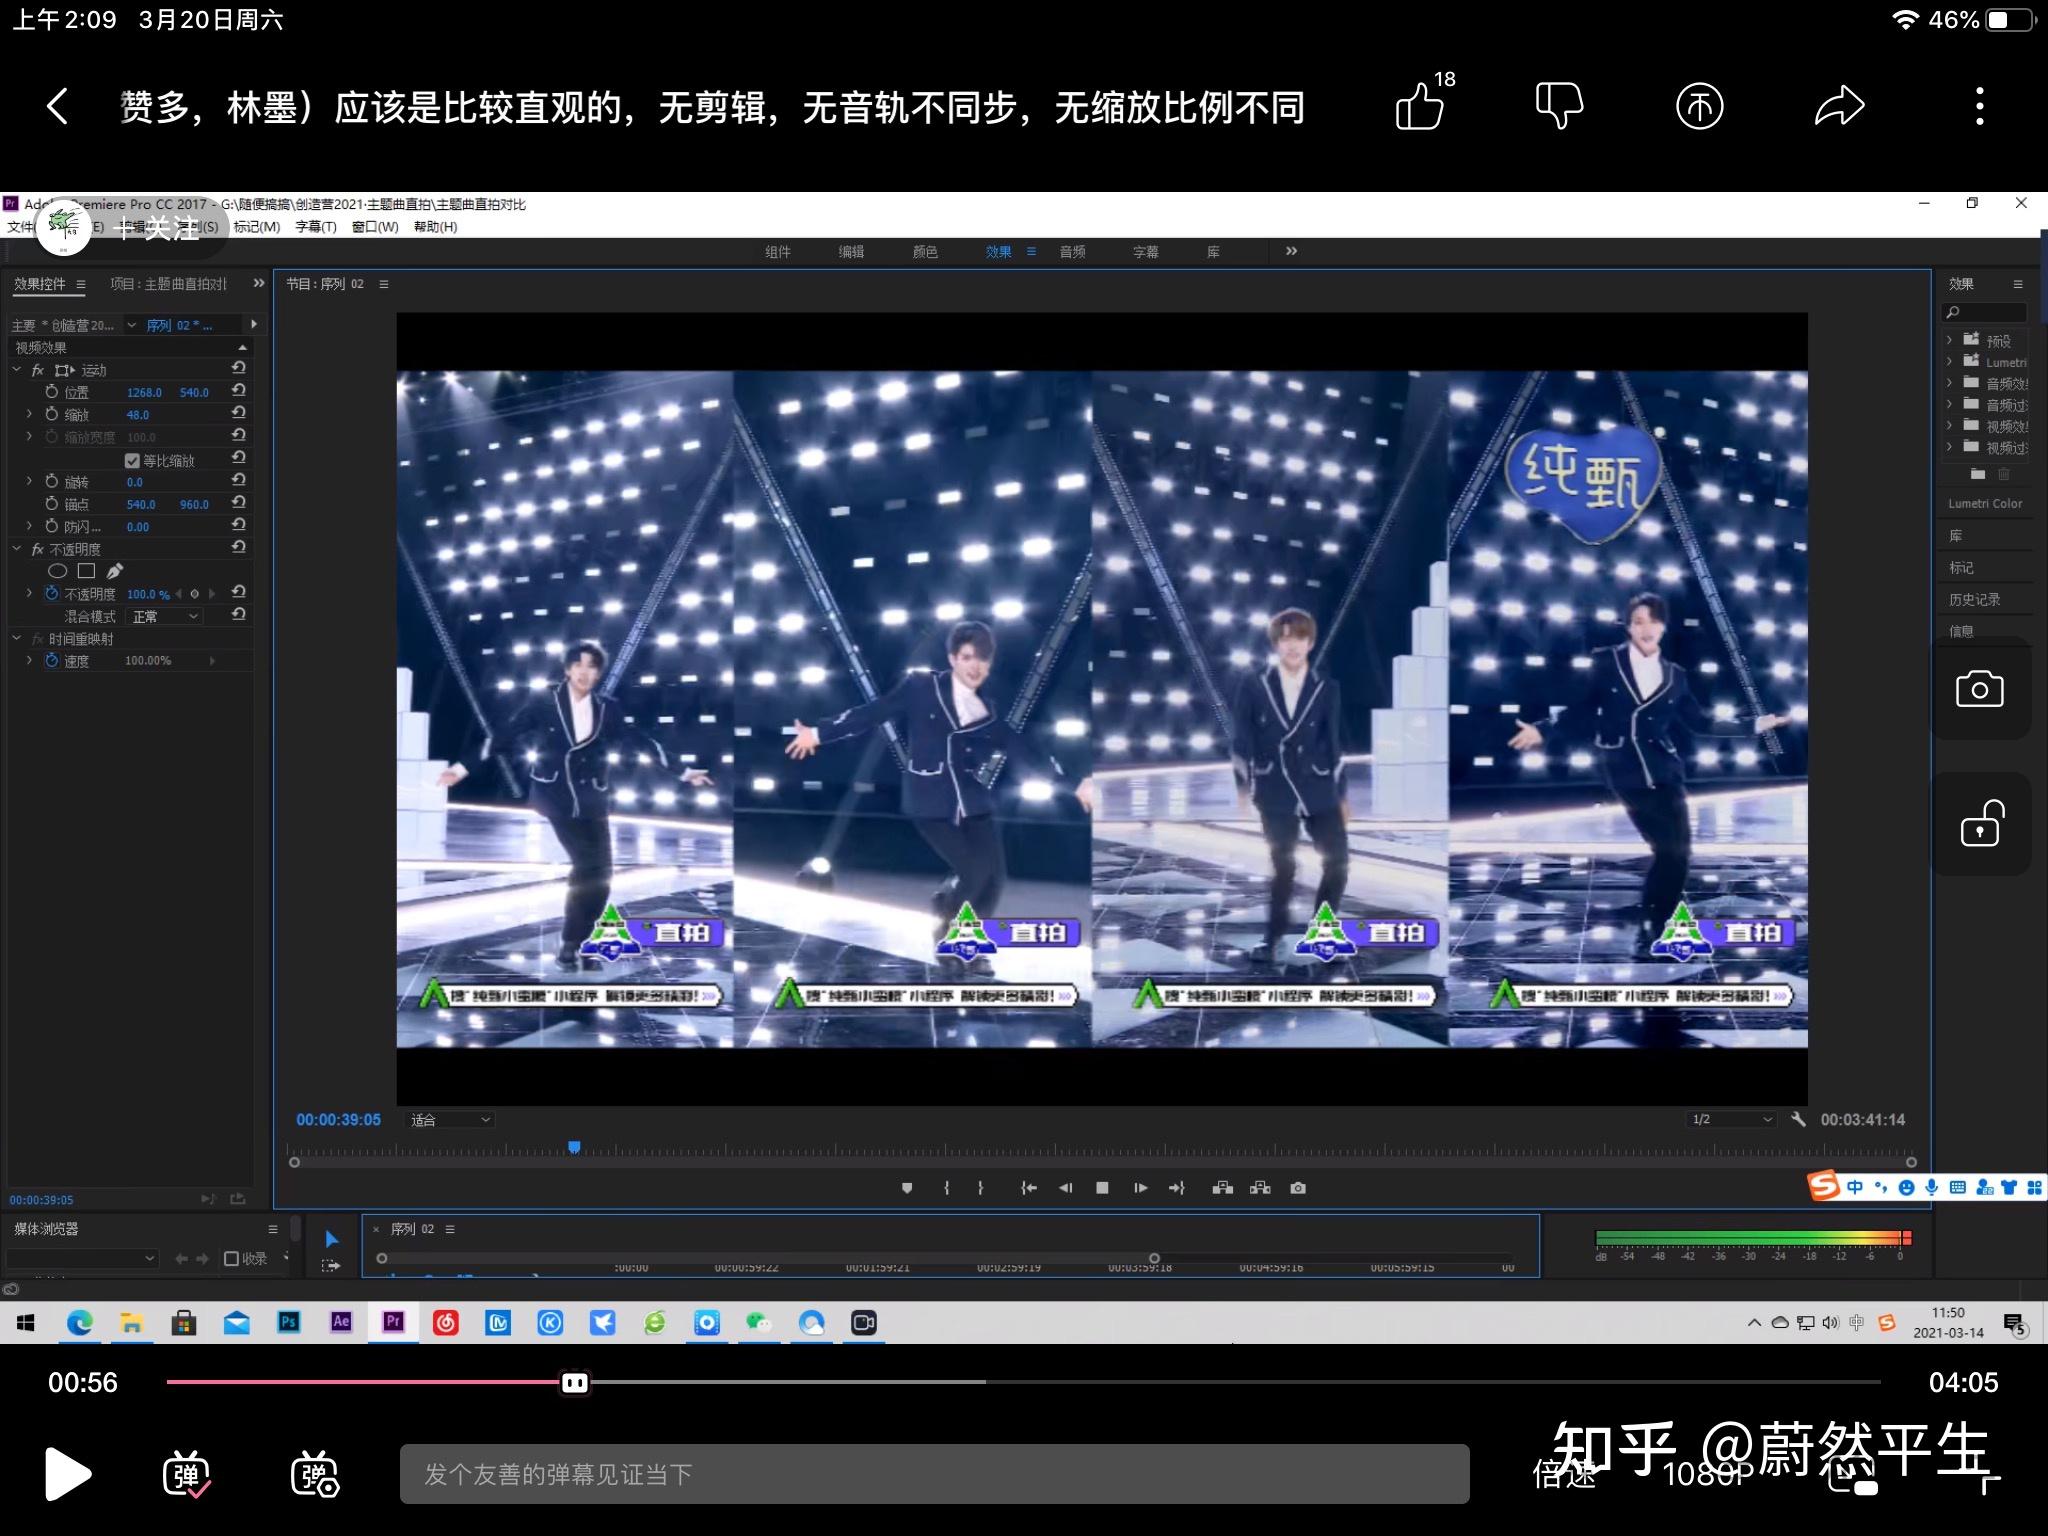The height and width of the screenshot is (1536, 2048).
Task: Step forward one frame
Action: coord(1140,1188)
